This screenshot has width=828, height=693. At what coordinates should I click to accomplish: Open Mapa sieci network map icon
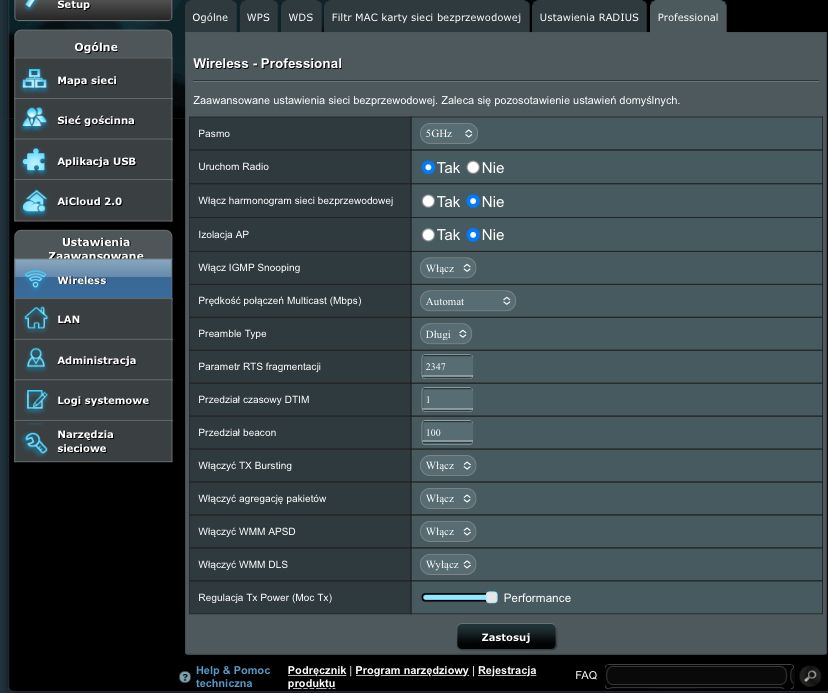point(35,80)
